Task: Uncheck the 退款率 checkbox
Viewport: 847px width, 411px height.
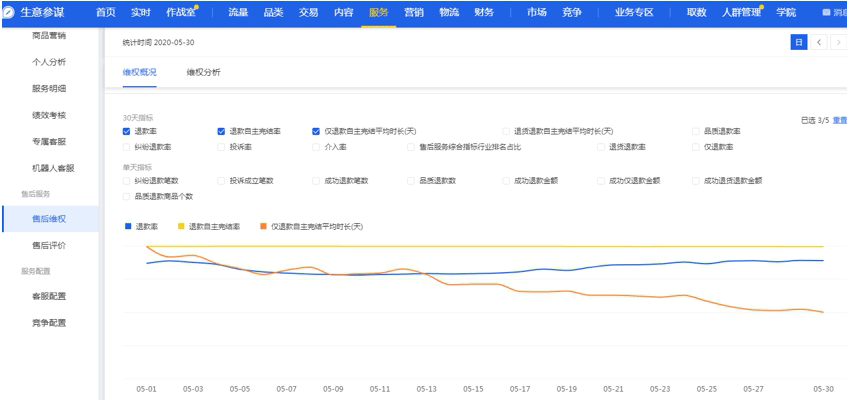Action: tap(126, 131)
